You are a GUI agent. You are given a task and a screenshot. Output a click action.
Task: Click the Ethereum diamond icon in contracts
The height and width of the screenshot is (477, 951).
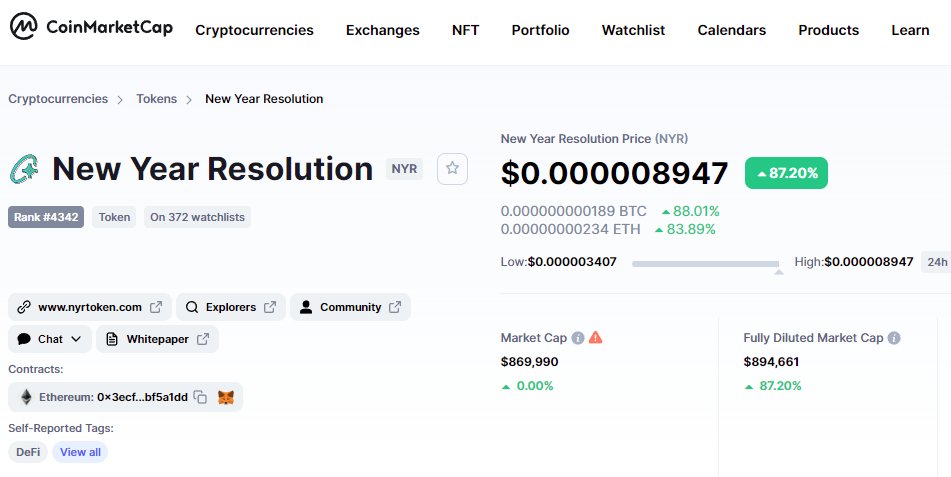coord(26,398)
